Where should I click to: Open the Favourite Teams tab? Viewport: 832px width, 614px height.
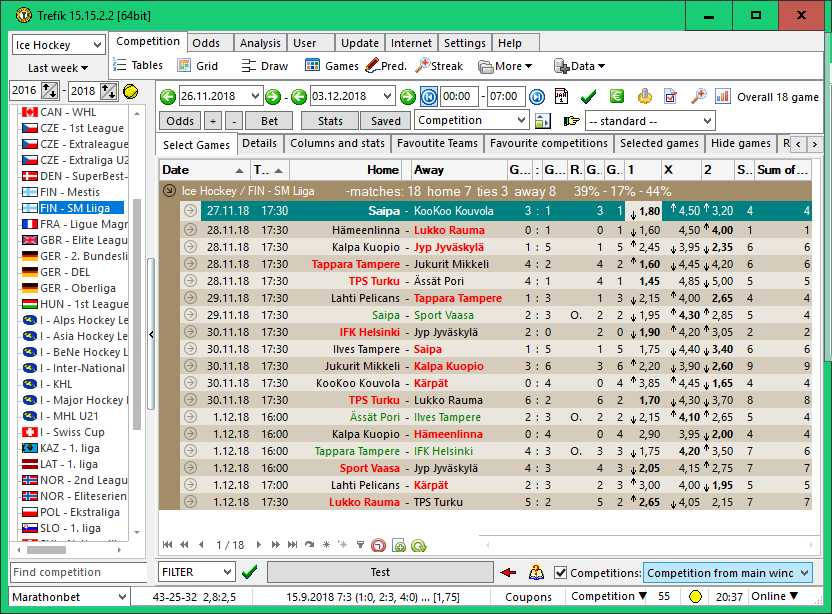pos(436,144)
